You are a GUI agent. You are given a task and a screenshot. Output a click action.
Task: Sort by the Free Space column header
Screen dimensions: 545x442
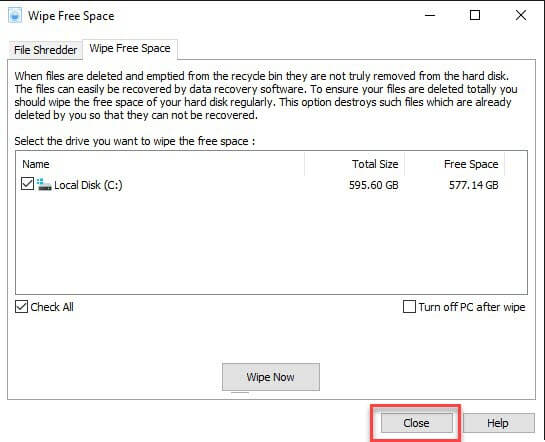(x=455, y=164)
